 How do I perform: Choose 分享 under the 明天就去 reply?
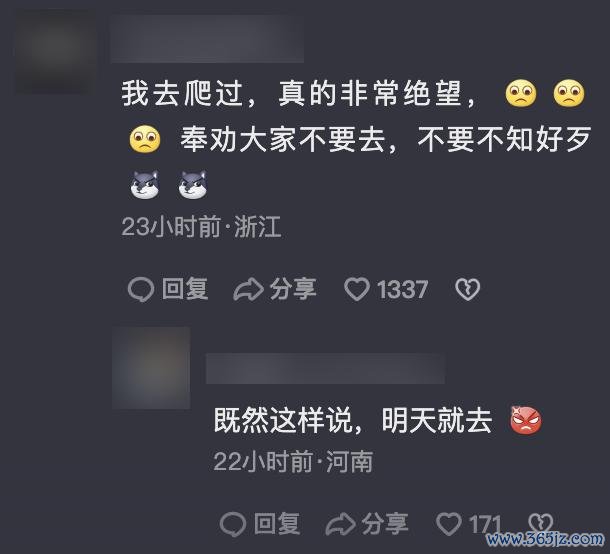385,524
